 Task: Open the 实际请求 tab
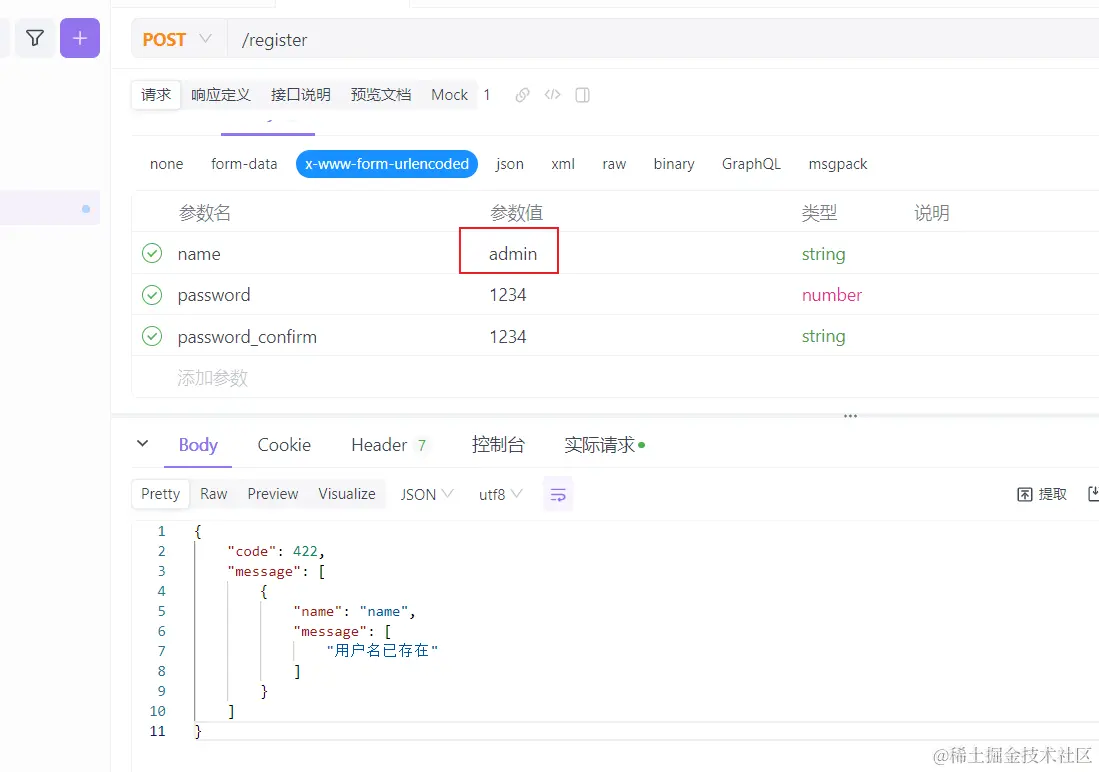pyautogui.click(x=604, y=445)
